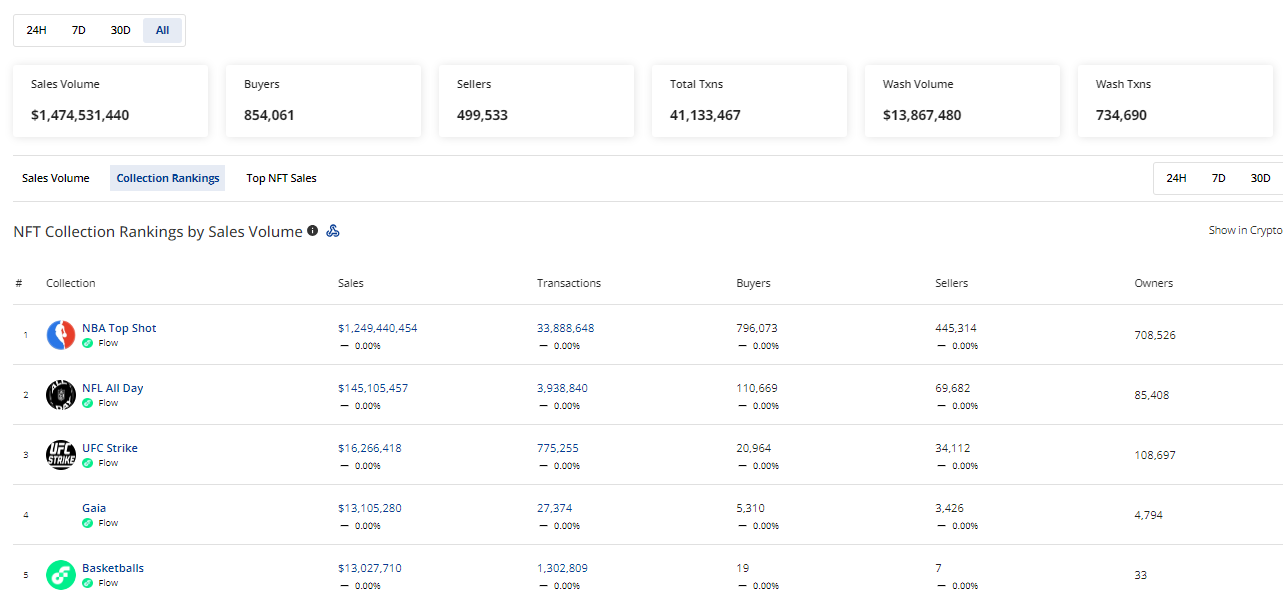Screen dimensions: 1283x596
Task: Open the Collection Rankings tab
Action: point(168,178)
